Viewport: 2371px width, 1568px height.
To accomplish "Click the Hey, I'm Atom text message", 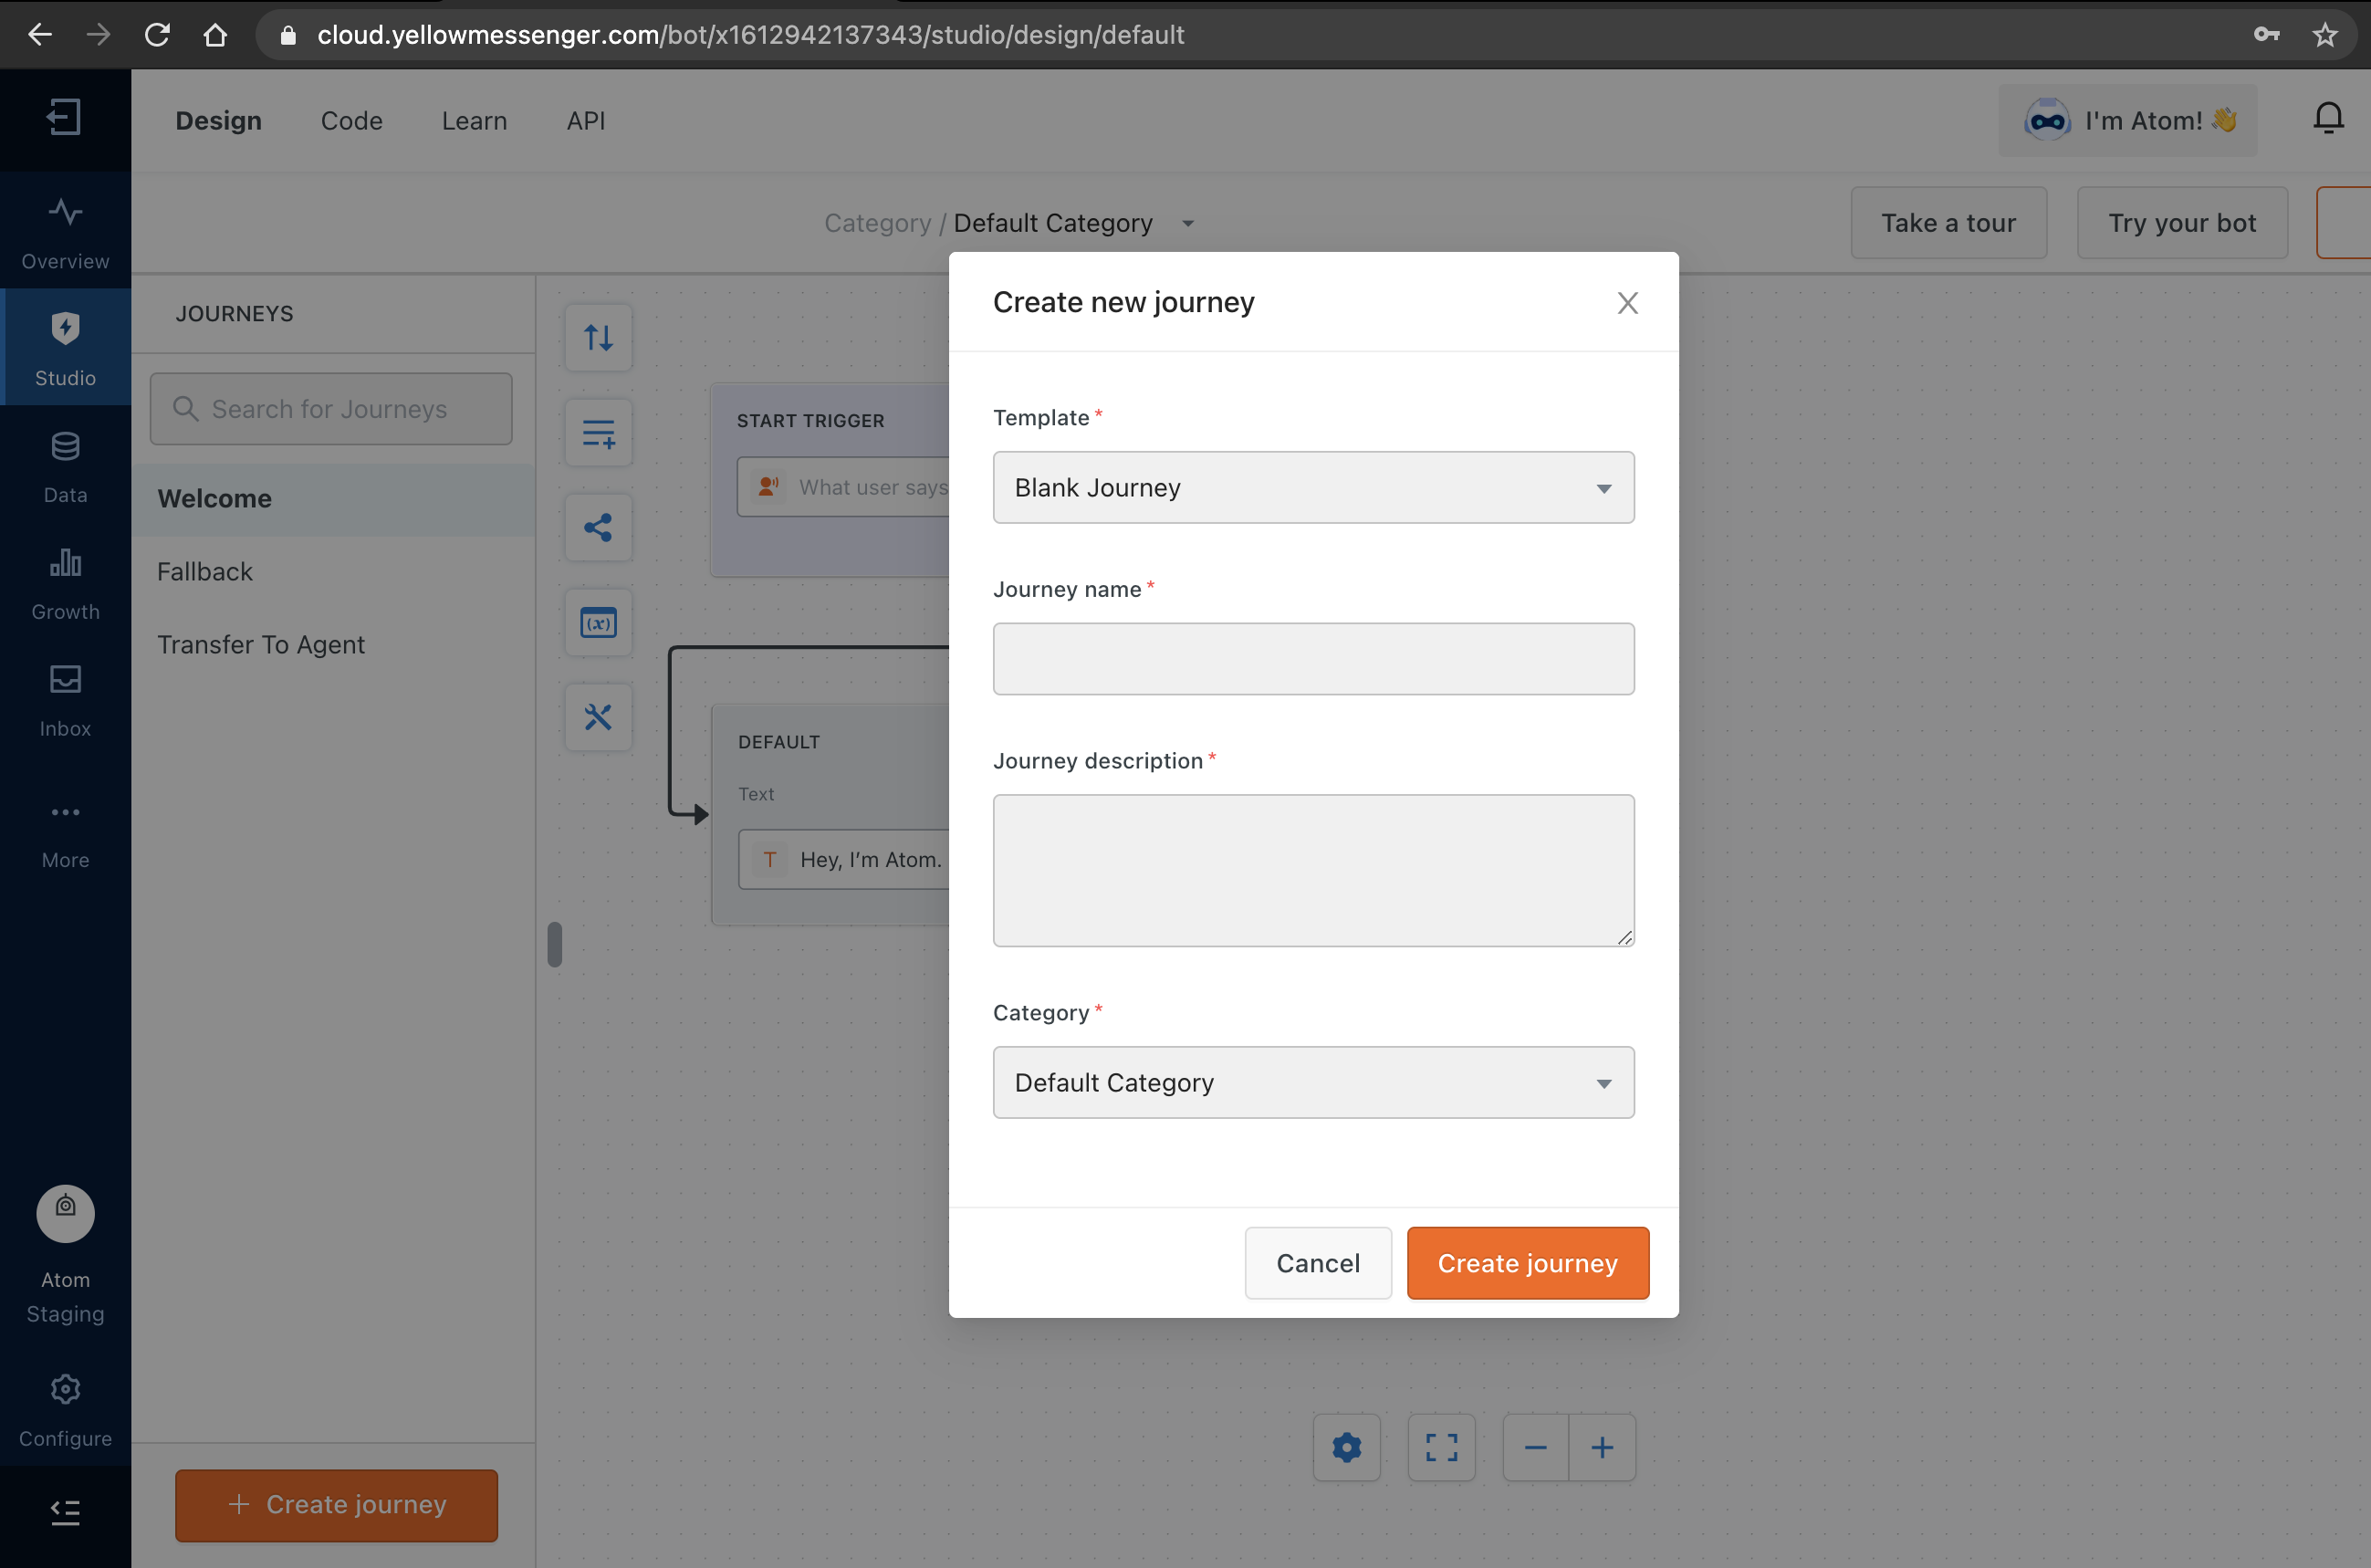I will click(x=843, y=859).
